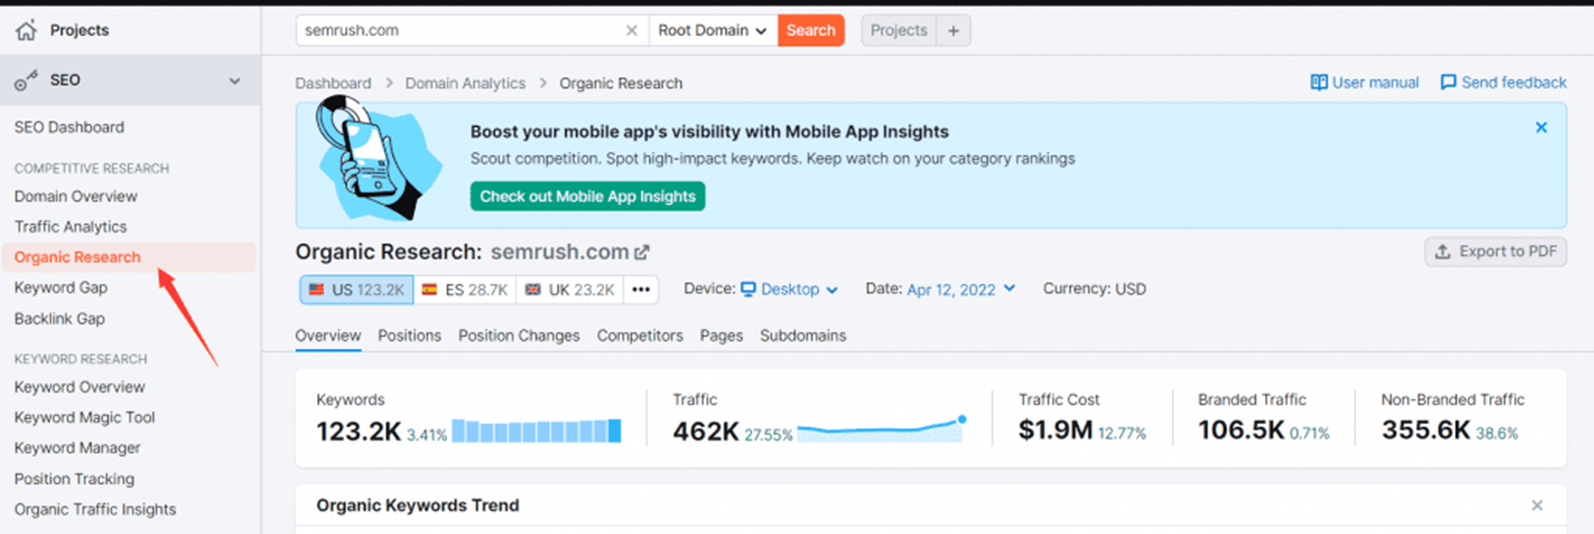Open Position Tracking in the sidebar
The width and height of the screenshot is (1594, 534).
coord(74,479)
